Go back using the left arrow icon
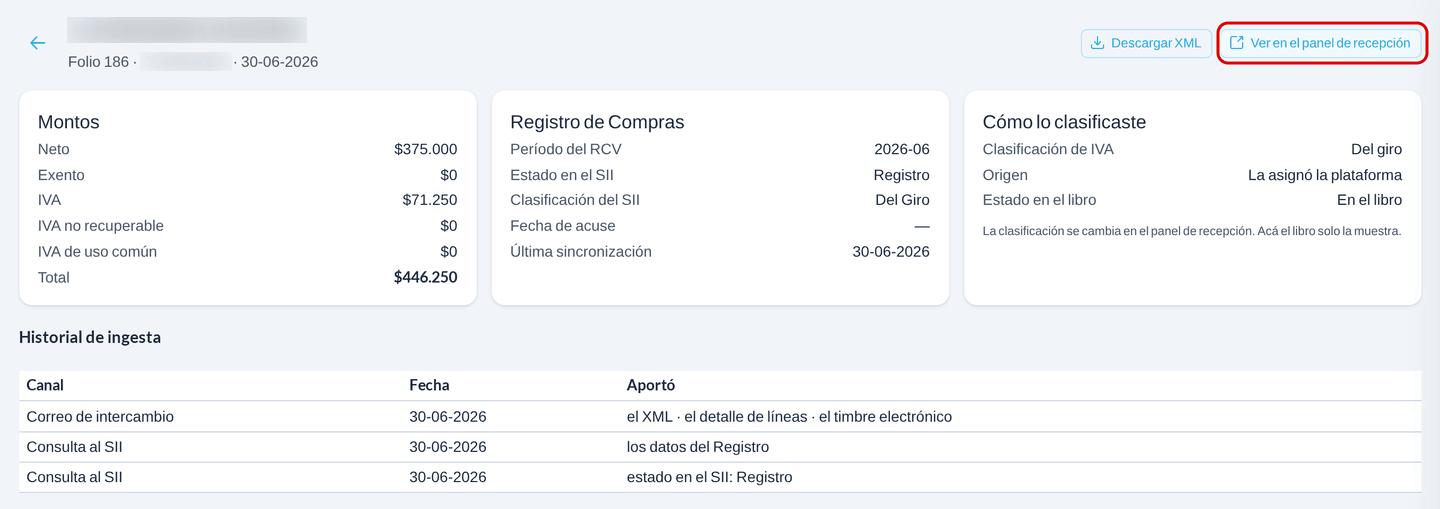1440x509 pixels. tap(37, 43)
